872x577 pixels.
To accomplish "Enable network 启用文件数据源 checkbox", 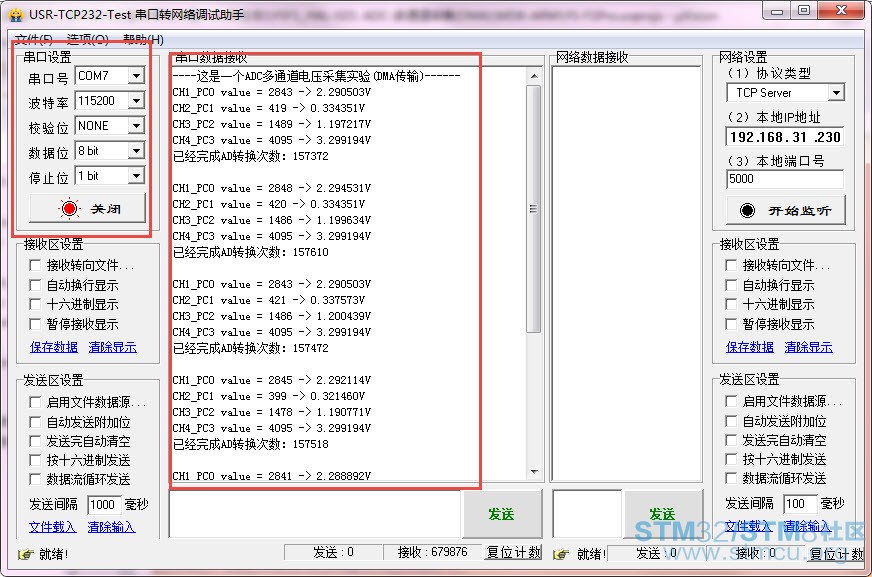I will click(x=731, y=401).
